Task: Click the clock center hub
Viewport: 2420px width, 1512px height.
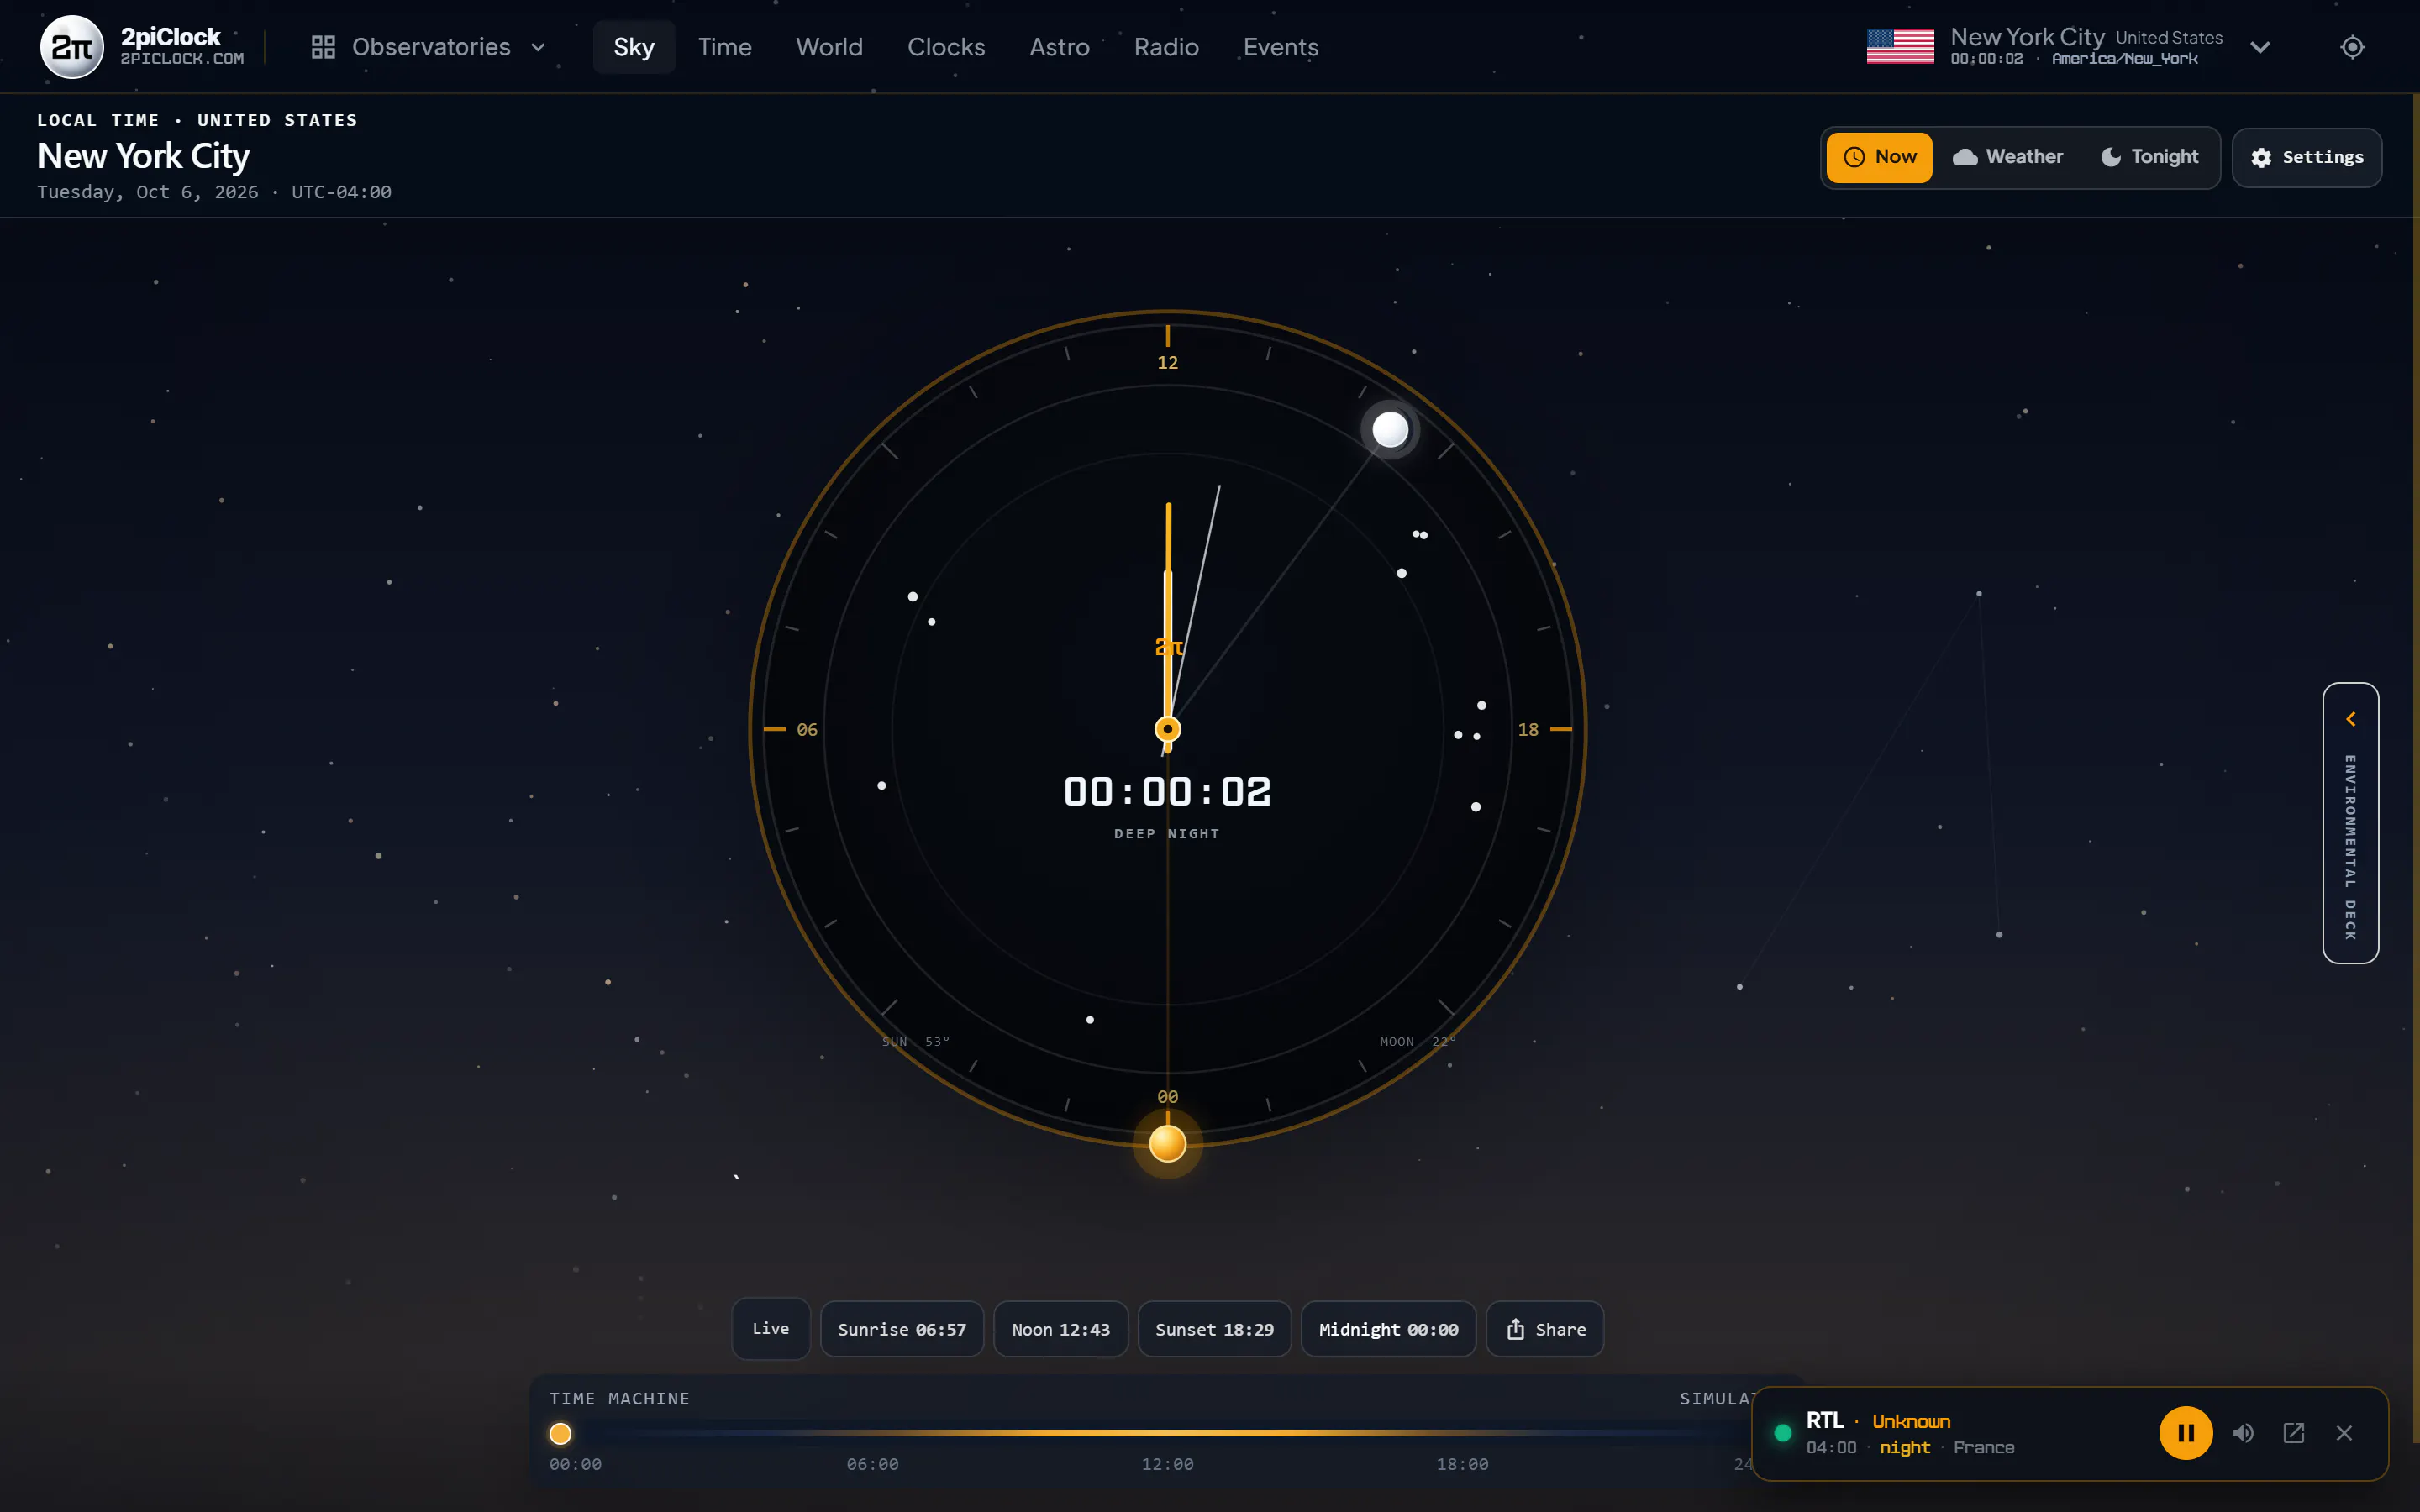Action: (x=1167, y=729)
